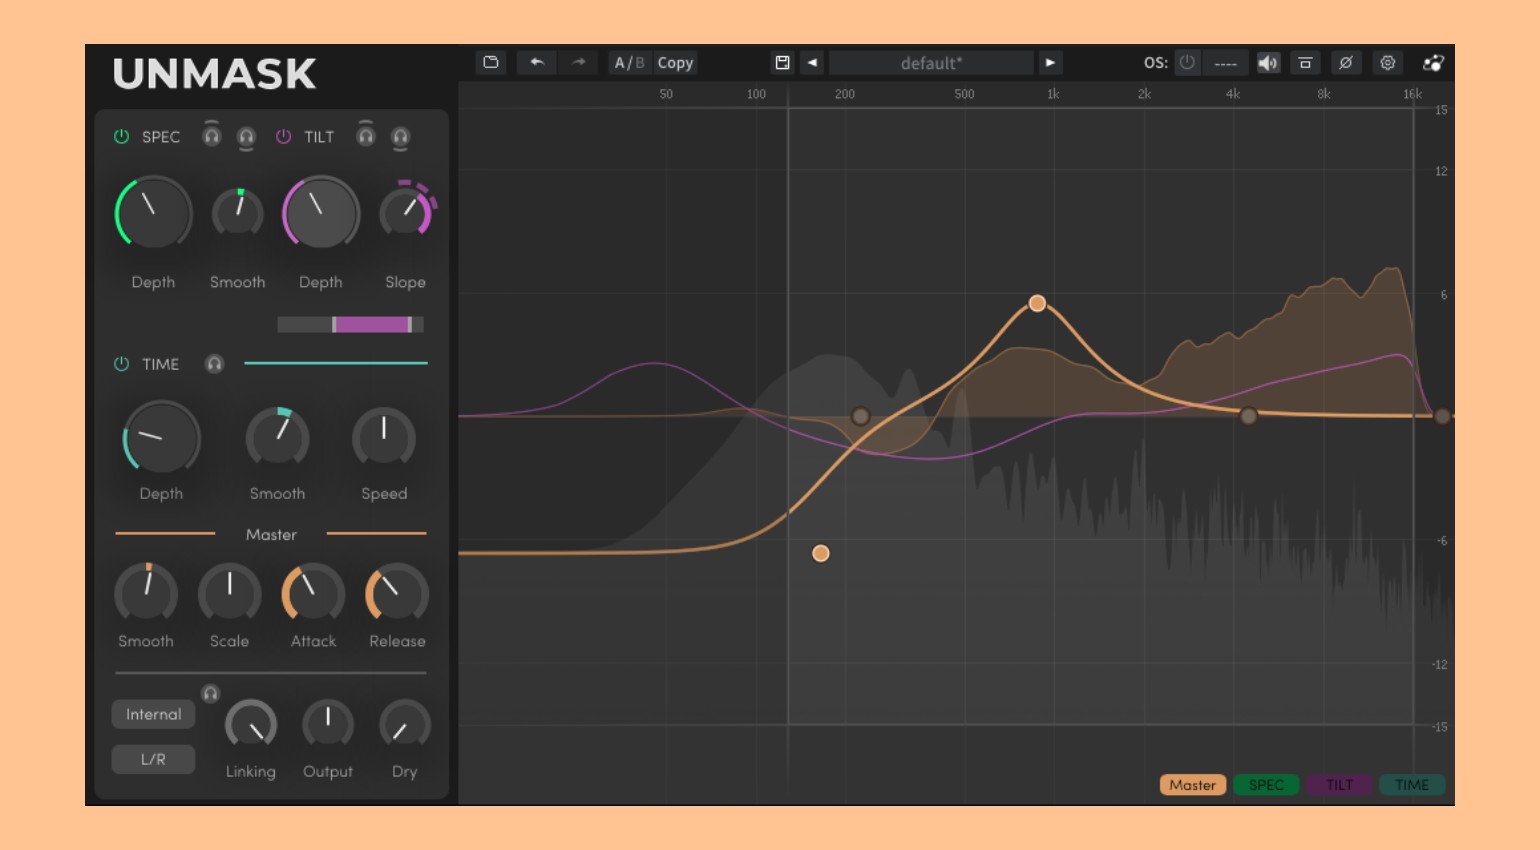Image resolution: width=1540 pixels, height=850 pixels.
Task: Open settings with the gear icon
Action: (x=1388, y=62)
